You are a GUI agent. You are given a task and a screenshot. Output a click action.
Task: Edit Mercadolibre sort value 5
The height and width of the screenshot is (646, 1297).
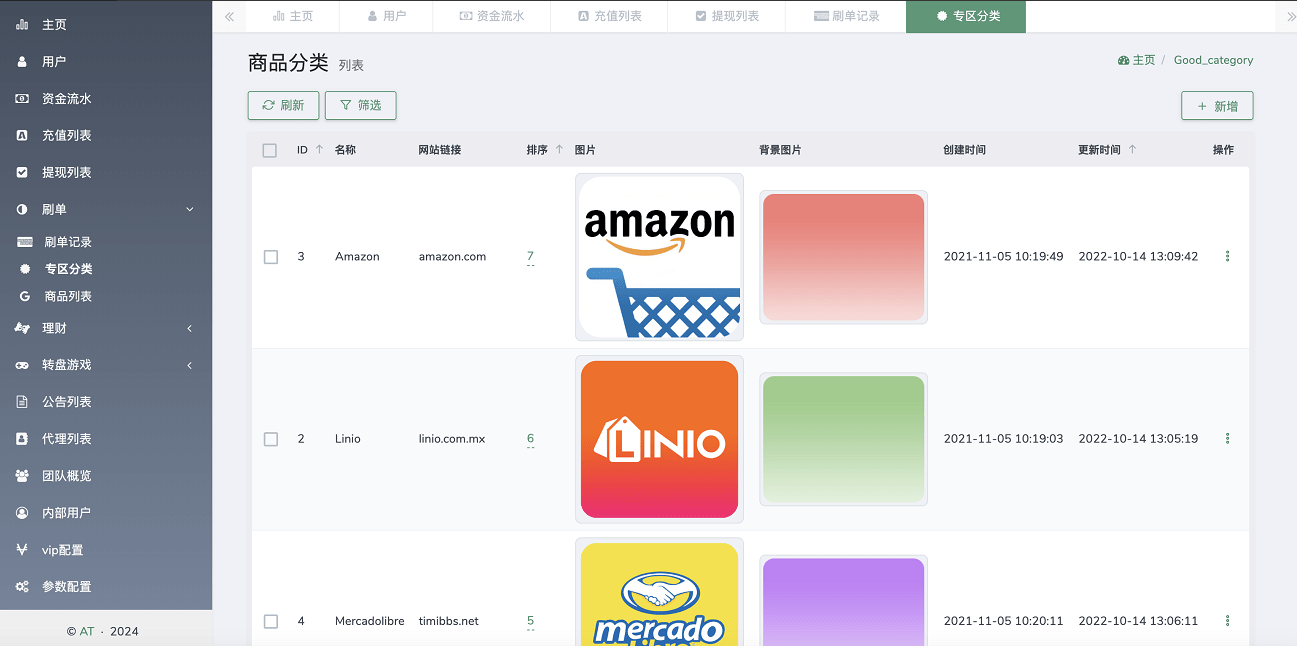click(x=530, y=620)
